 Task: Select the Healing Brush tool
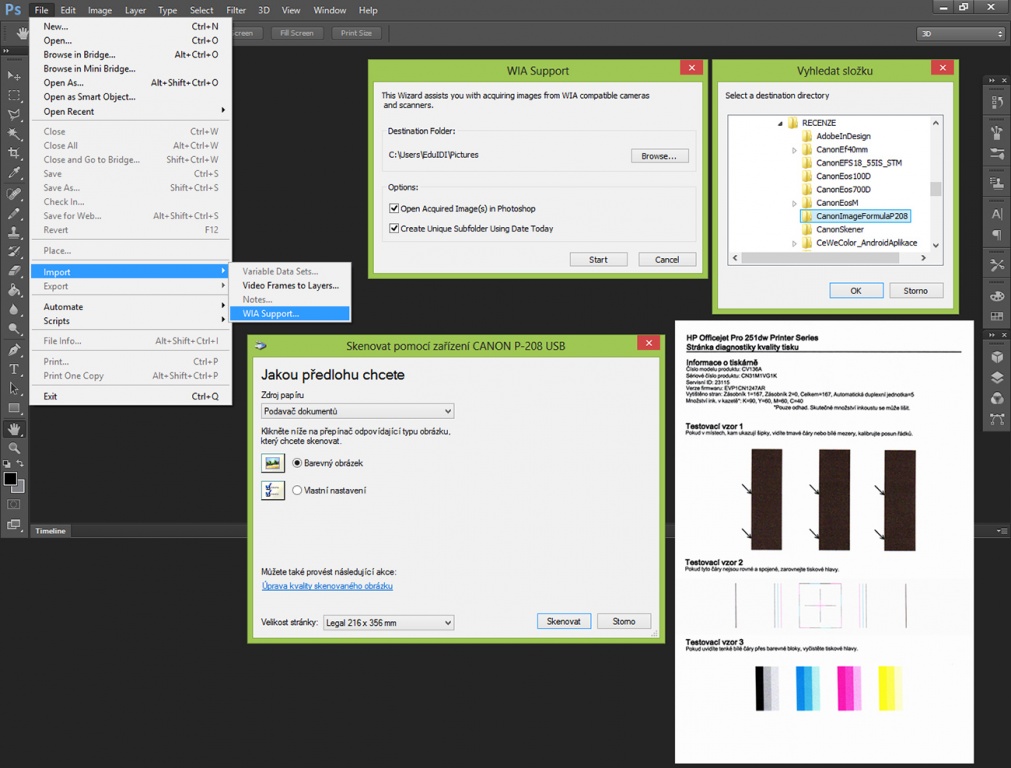pyautogui.click(x=14, y=193)
